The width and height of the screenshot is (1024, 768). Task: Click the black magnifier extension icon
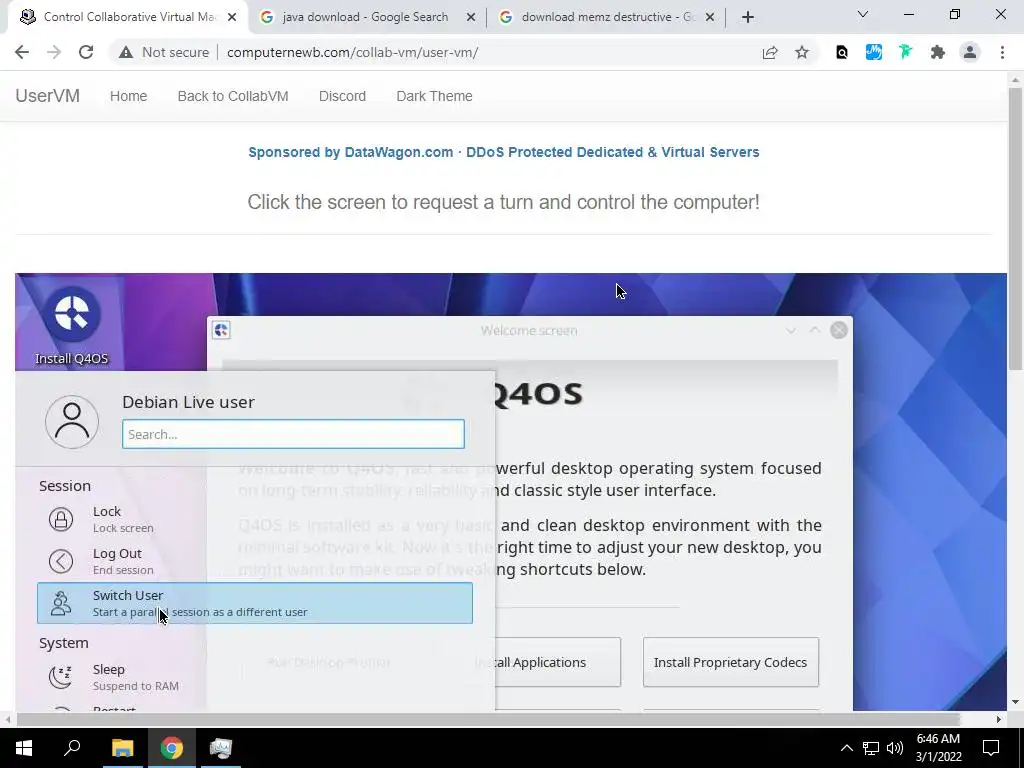(842, 52)
